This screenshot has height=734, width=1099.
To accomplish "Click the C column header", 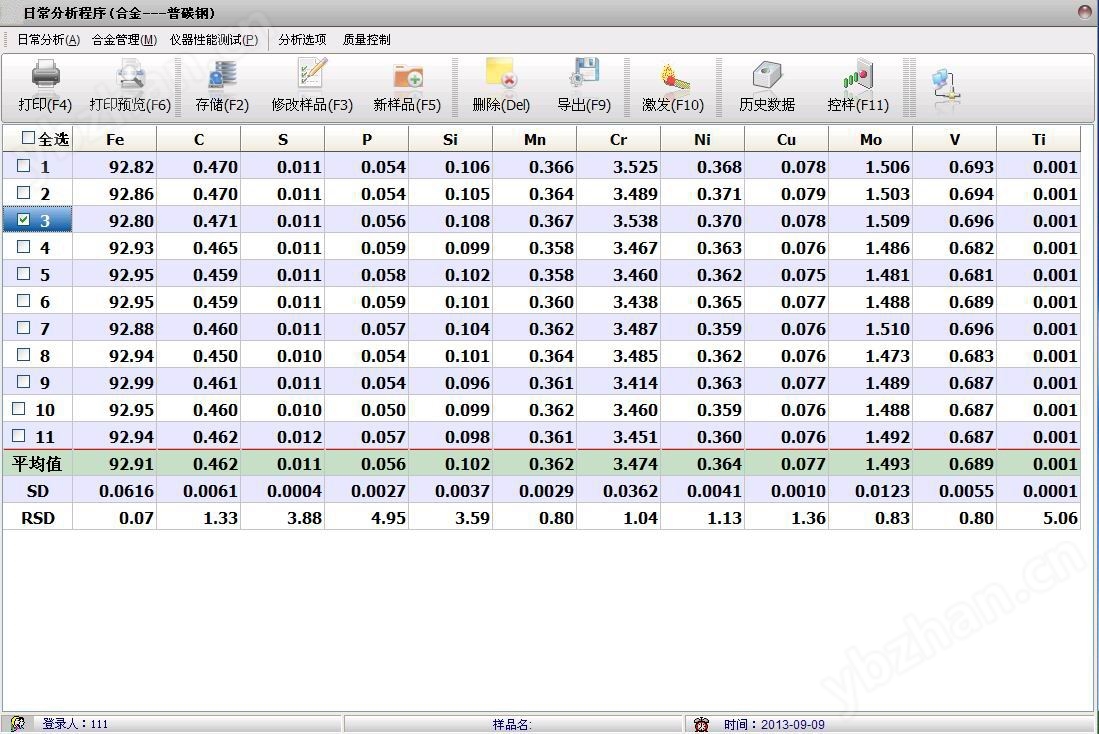I will (x=199, y=140).
